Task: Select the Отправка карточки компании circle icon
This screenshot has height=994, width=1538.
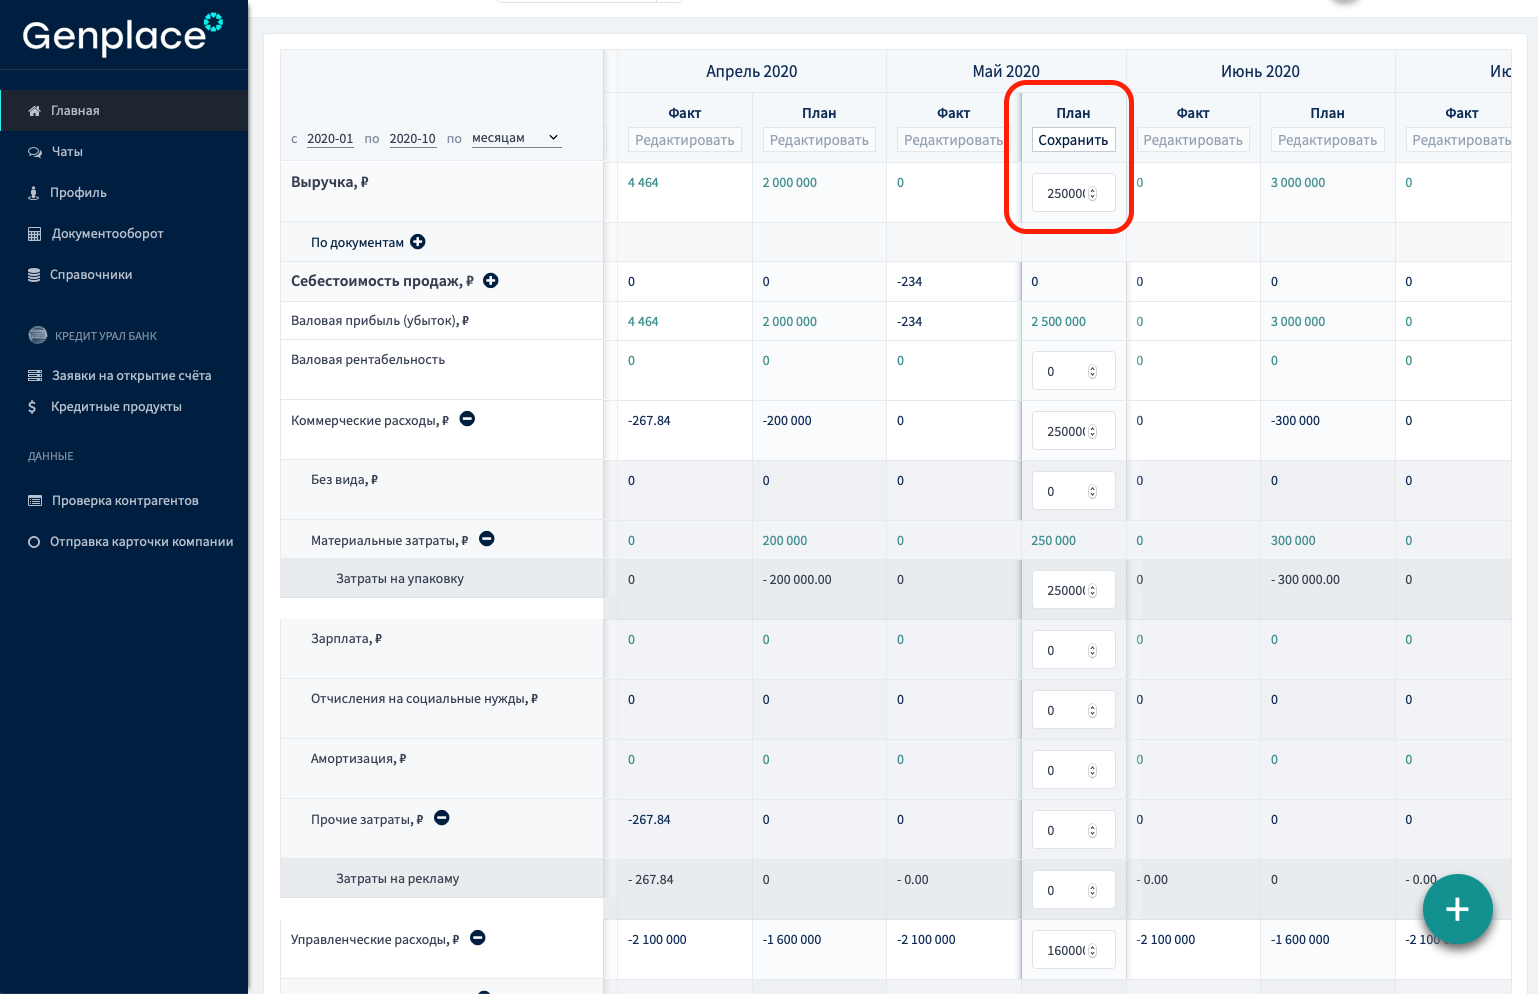Action: [34, 542]
